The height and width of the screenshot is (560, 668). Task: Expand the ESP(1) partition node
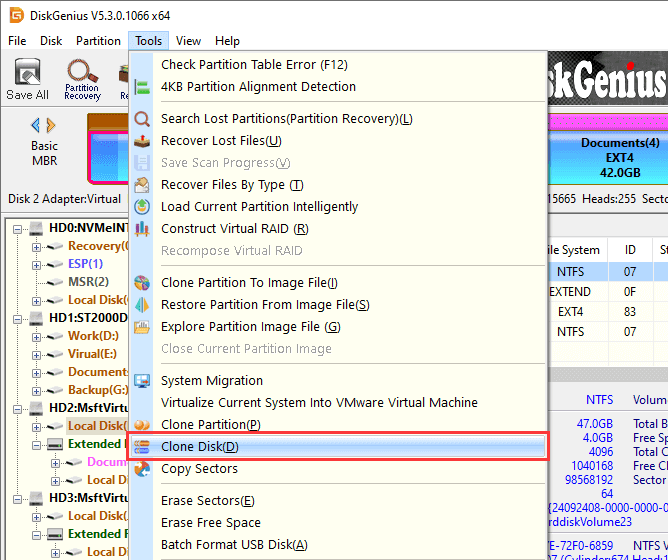click(x=37, y=265)
